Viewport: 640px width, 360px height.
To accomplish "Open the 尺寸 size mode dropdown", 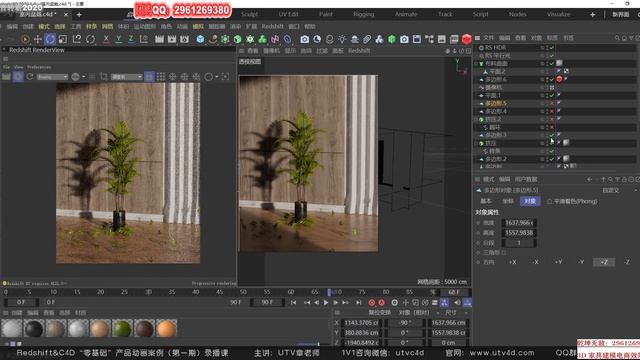I will pyautogui.click(x=456, y=313).
